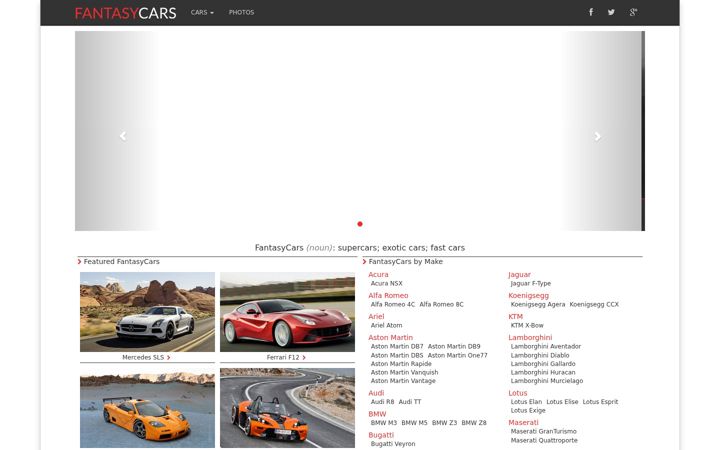Image resolution: width=720 pixels, height=450 pixels.
Task: Click the FantasyCars logo
Action: pyautogui.click(x=125, y=13)
